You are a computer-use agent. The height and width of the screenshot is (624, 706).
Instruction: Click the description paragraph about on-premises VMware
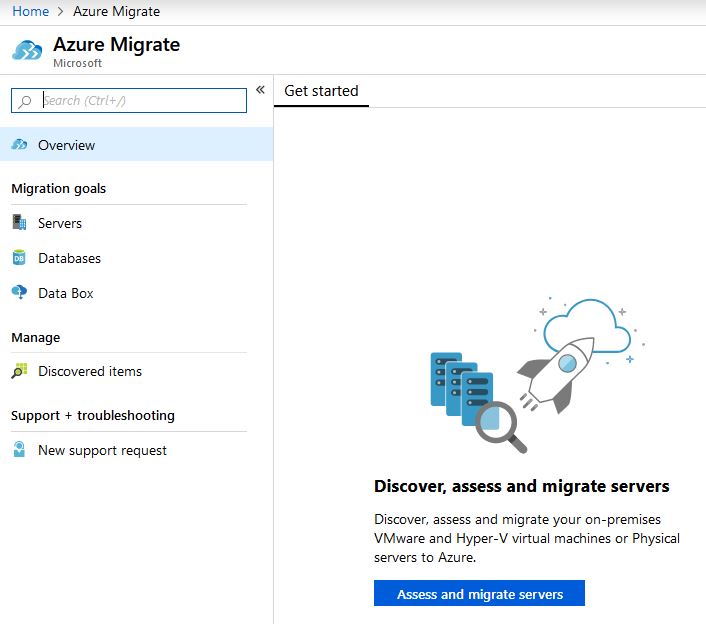pos(527,538)
